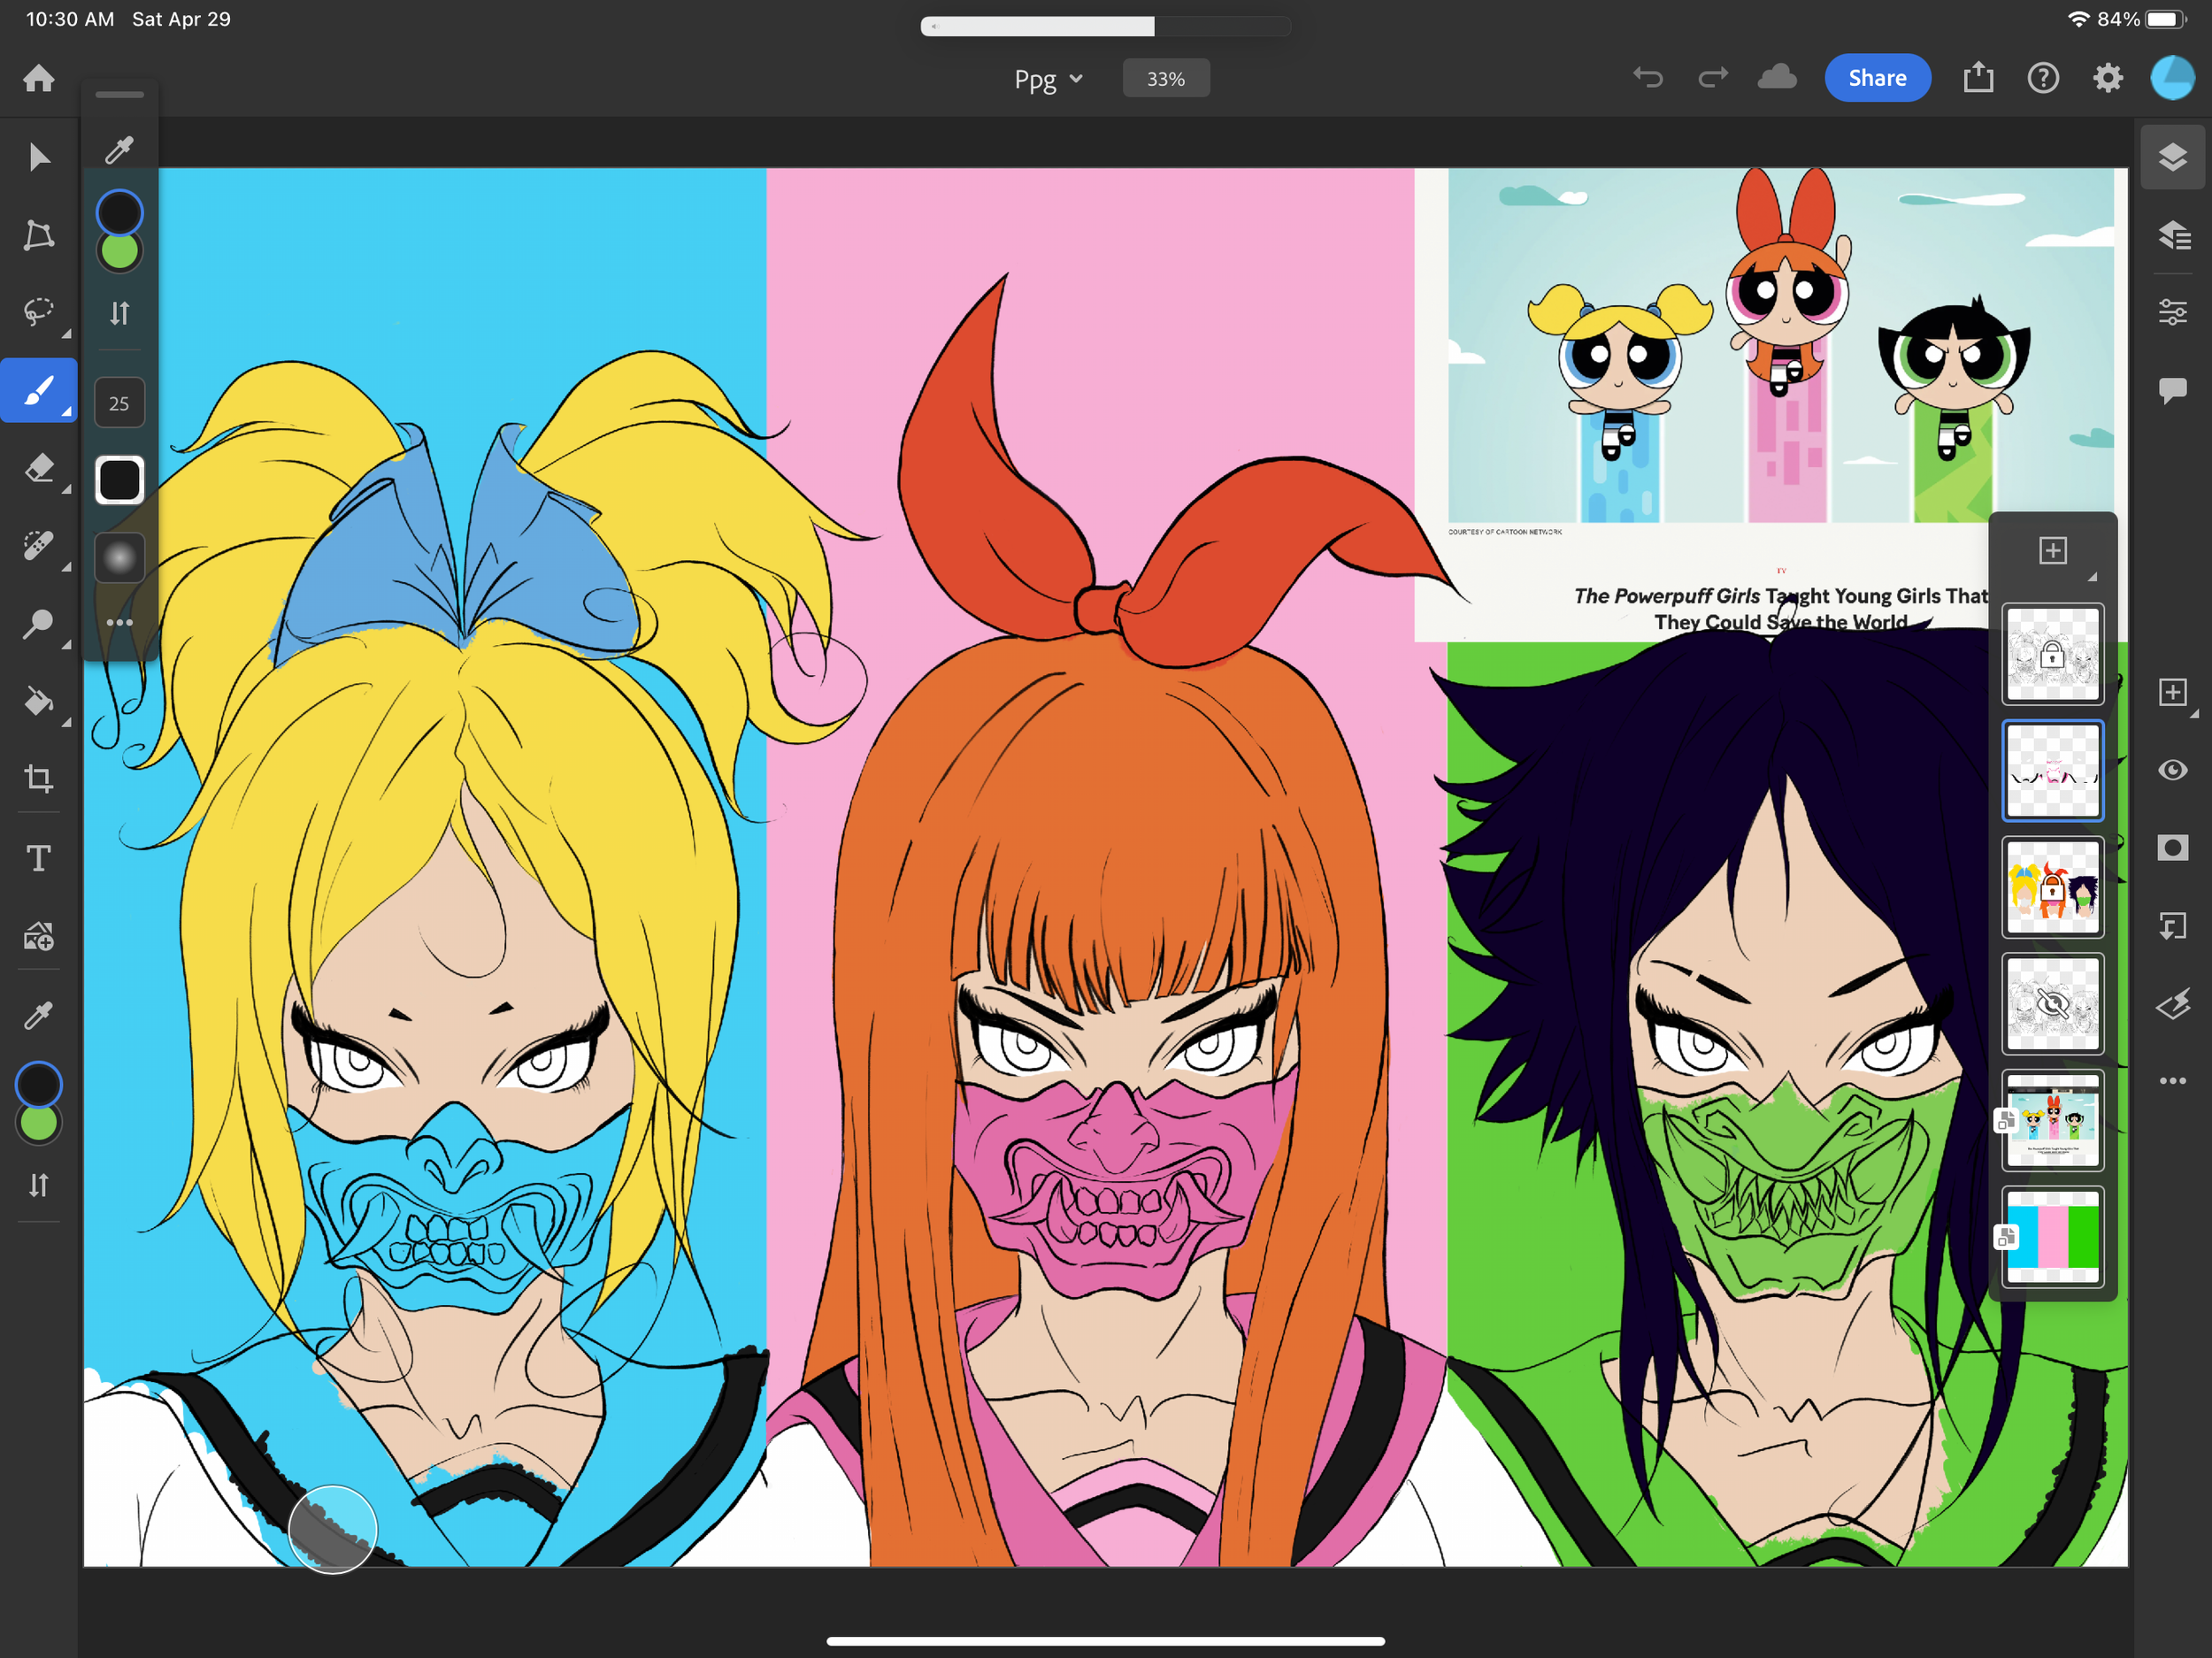The image size is (2212, 1658).
Task: Select the blue-pink-green background layer thumbnail
Action: pos(2052,1236)
